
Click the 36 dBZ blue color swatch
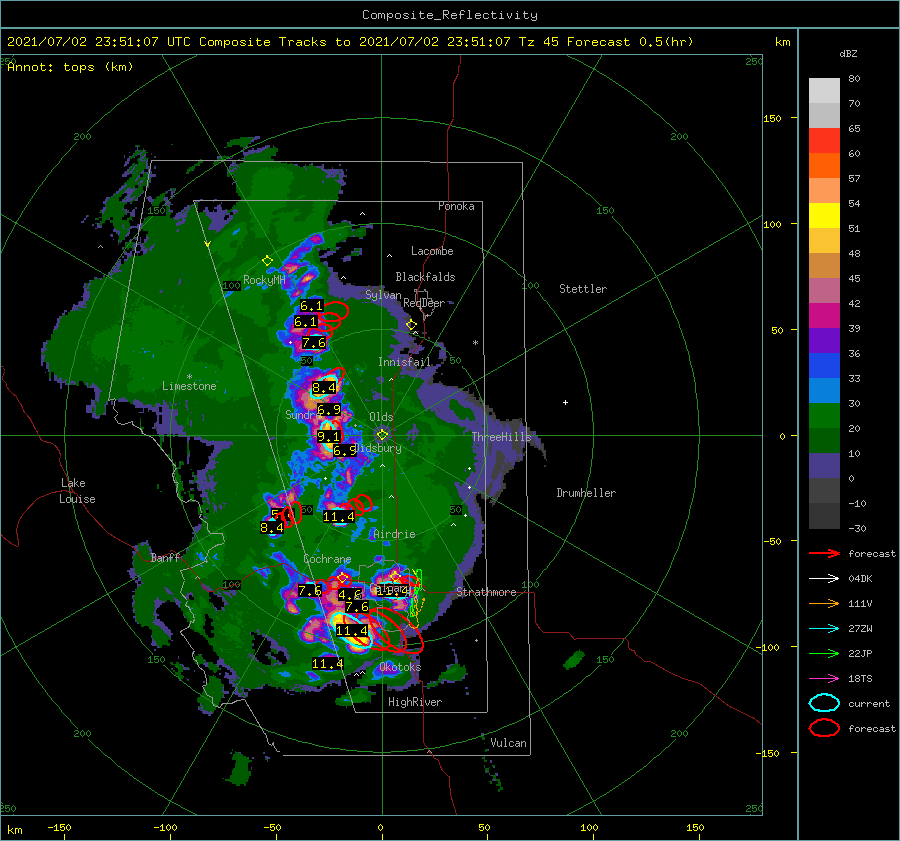[x=824, y=365]
